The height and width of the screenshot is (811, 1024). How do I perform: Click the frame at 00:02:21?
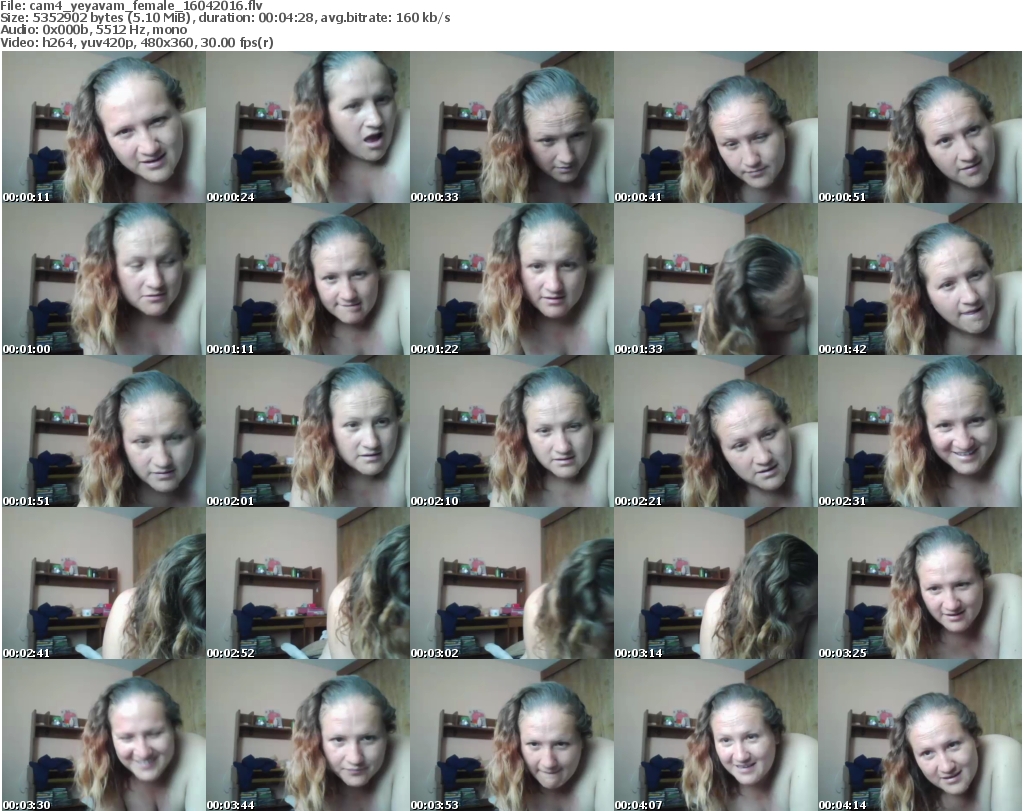coord(716,432)
